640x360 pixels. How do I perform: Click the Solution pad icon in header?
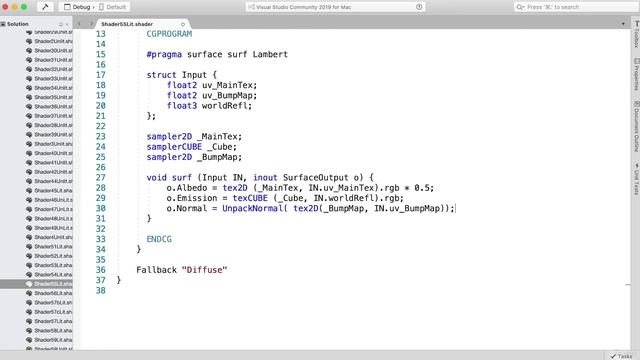point(3,24)
